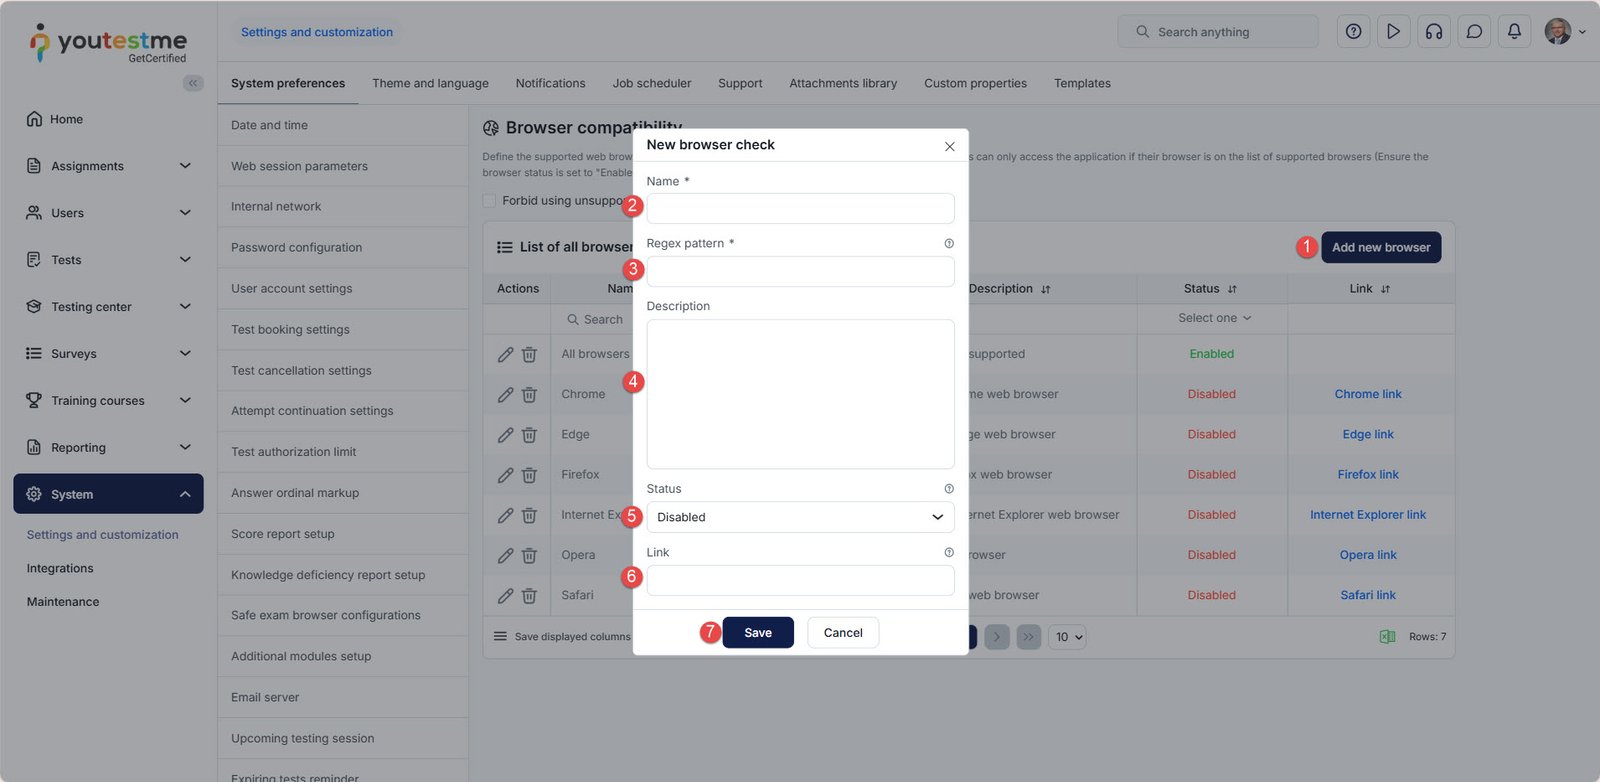Open the Chrome link
The height and width of the screenshot is (782, 1600).
(x=1368, y=394)
